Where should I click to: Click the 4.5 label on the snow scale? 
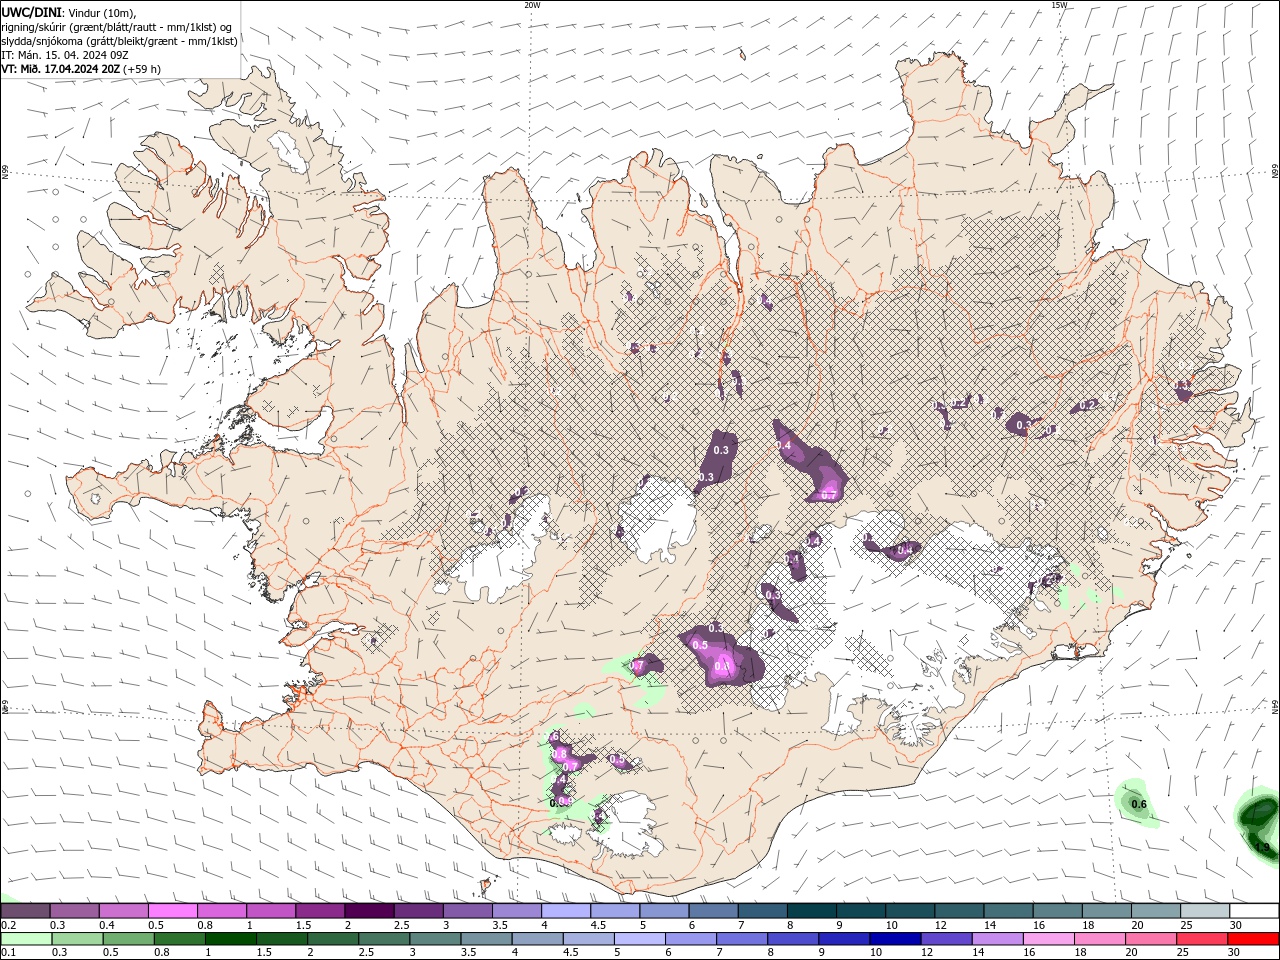point(598,925)
